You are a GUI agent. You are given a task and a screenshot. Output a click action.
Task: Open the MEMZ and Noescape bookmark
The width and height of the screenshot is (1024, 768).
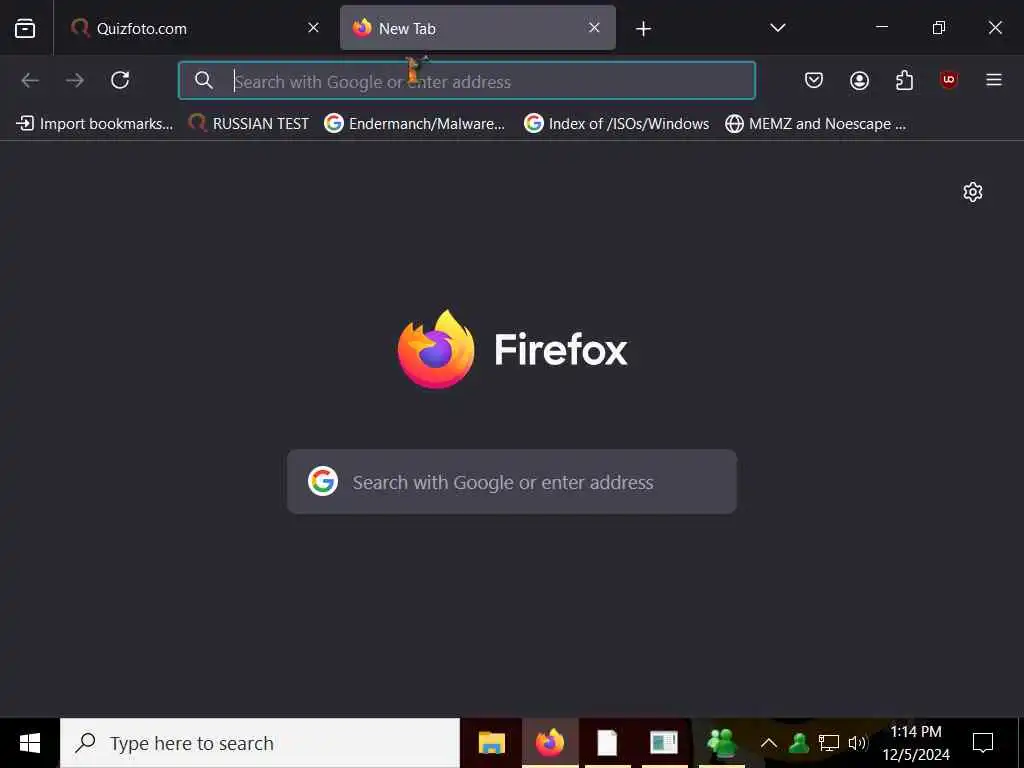pyautogui.click(x=816, y=123)
